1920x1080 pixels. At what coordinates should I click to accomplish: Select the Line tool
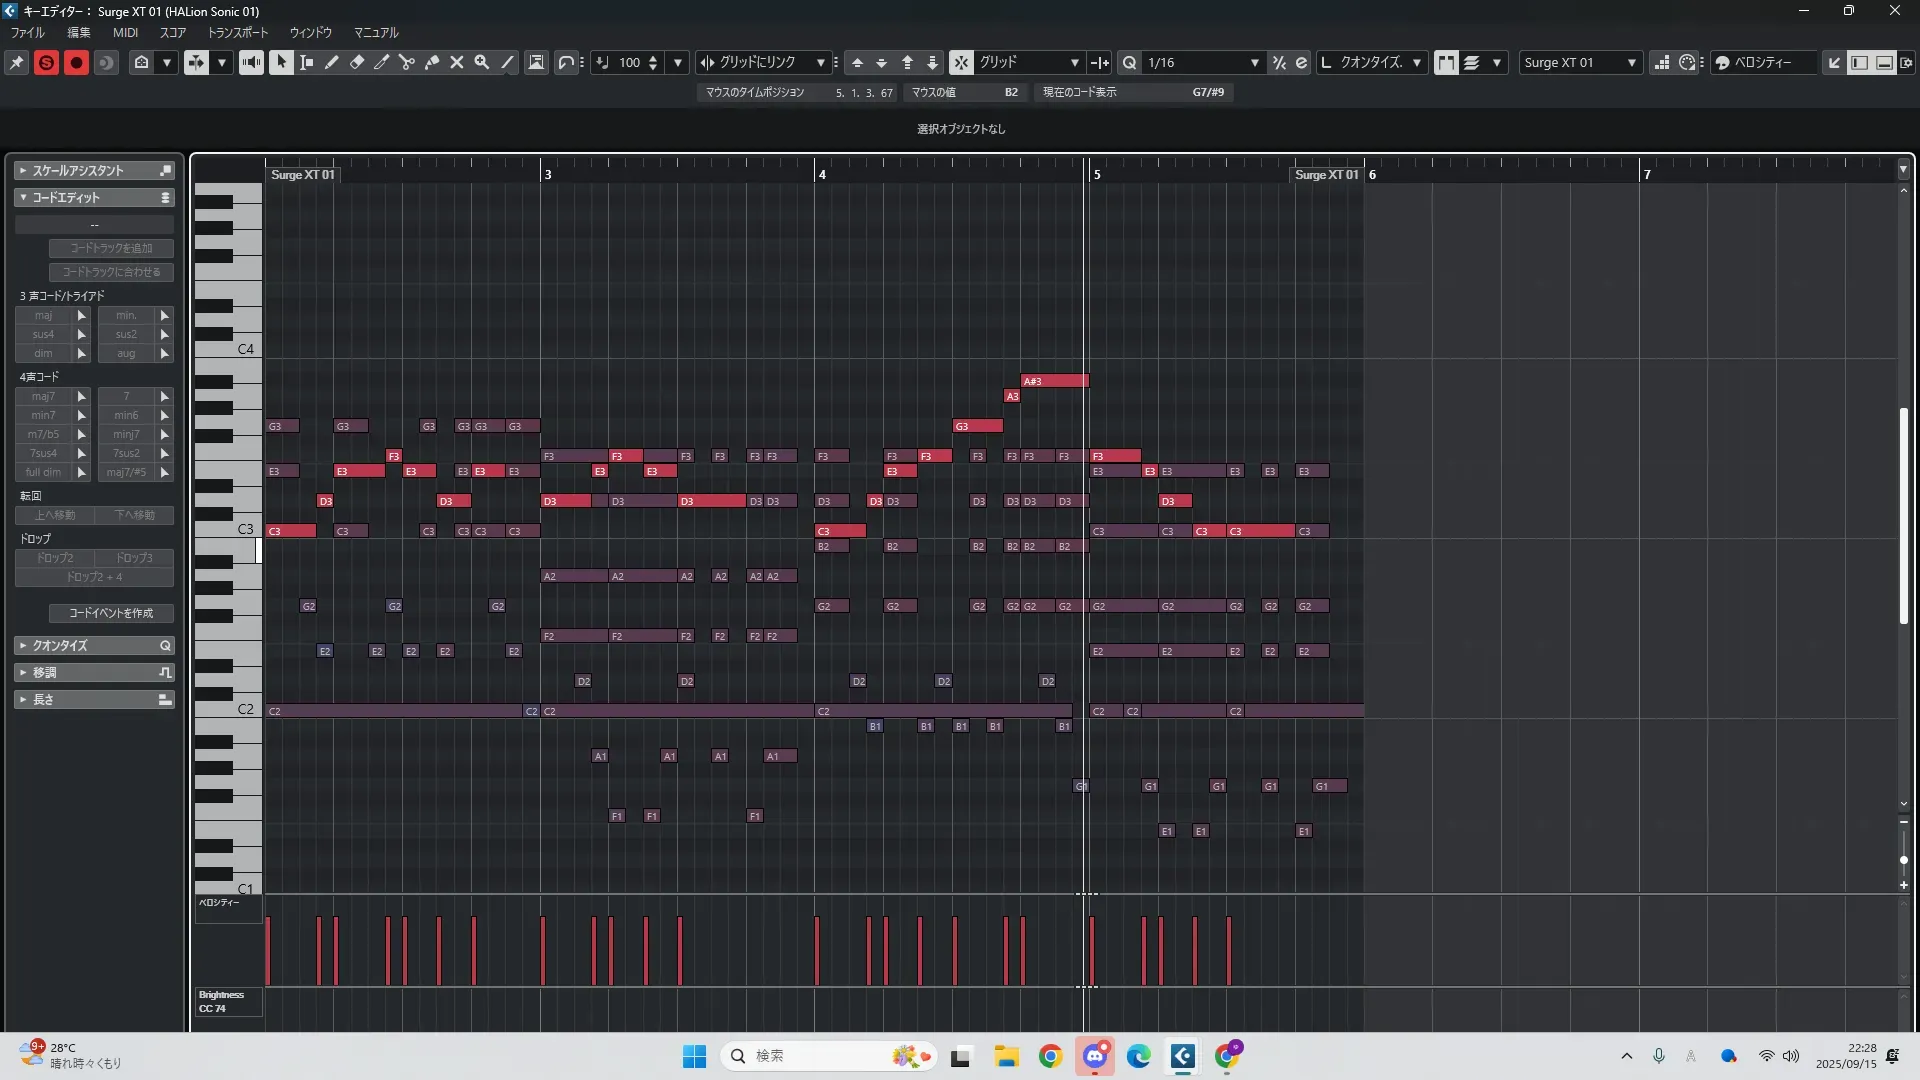point(507,62)
